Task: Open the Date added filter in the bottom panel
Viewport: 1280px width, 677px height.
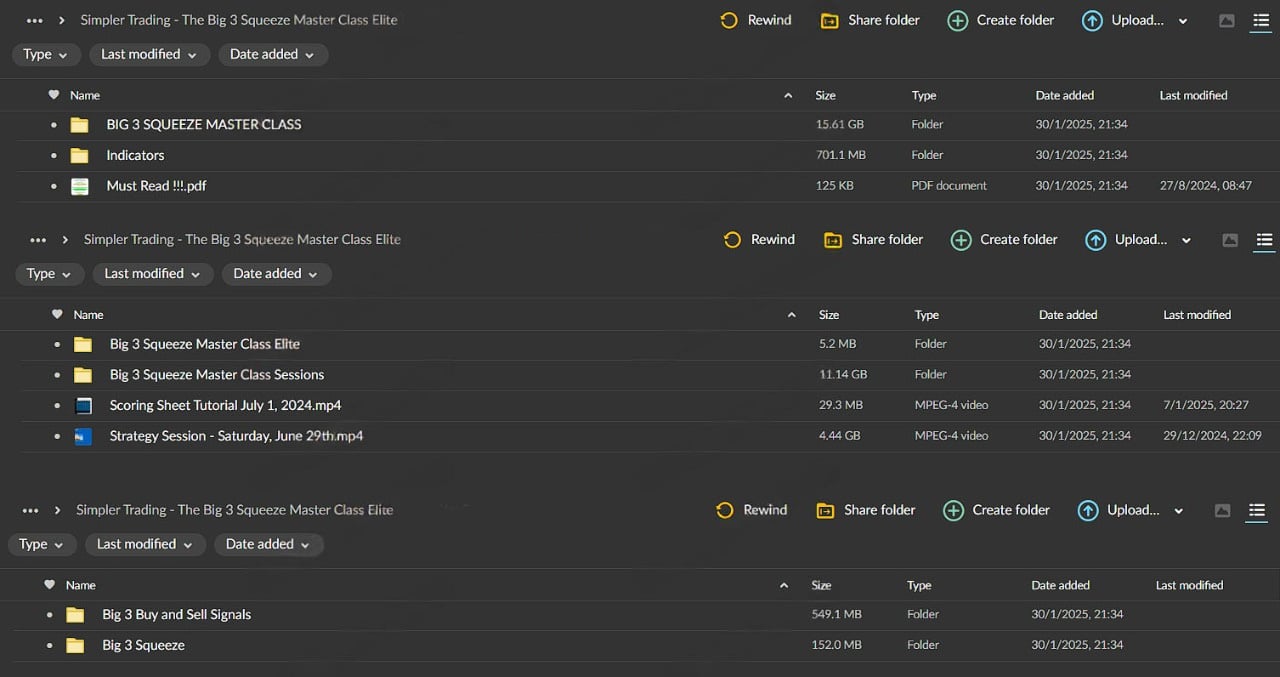Action: [x=268, y=544]
